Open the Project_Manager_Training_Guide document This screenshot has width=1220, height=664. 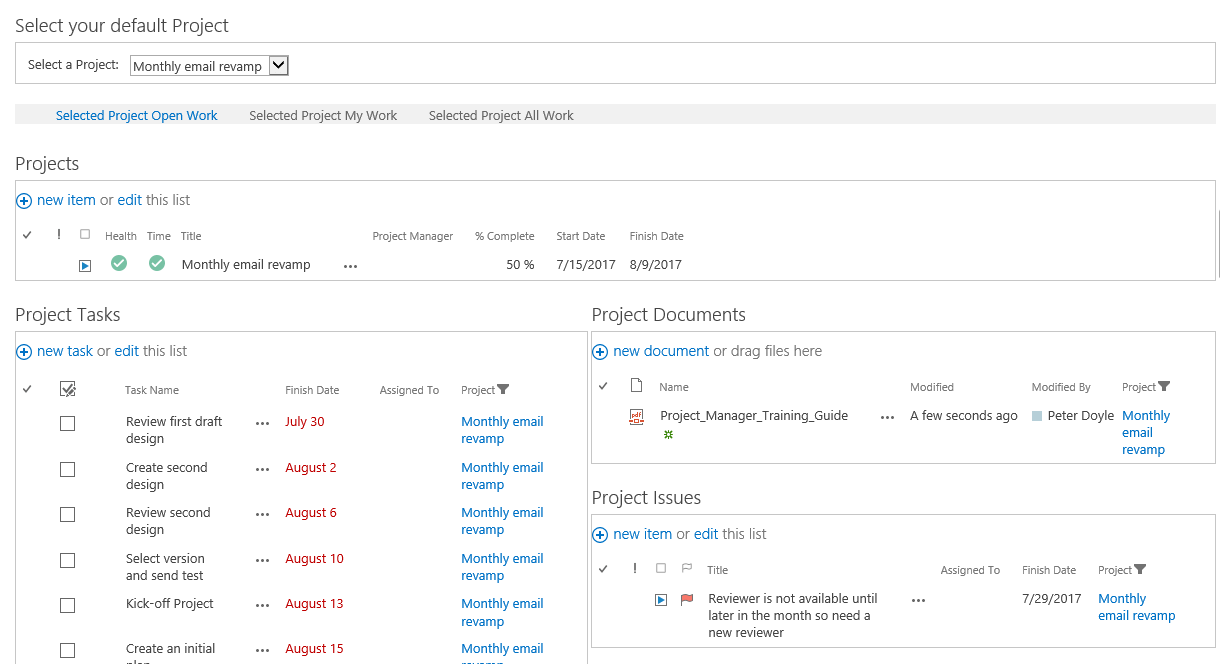point(754,416)
